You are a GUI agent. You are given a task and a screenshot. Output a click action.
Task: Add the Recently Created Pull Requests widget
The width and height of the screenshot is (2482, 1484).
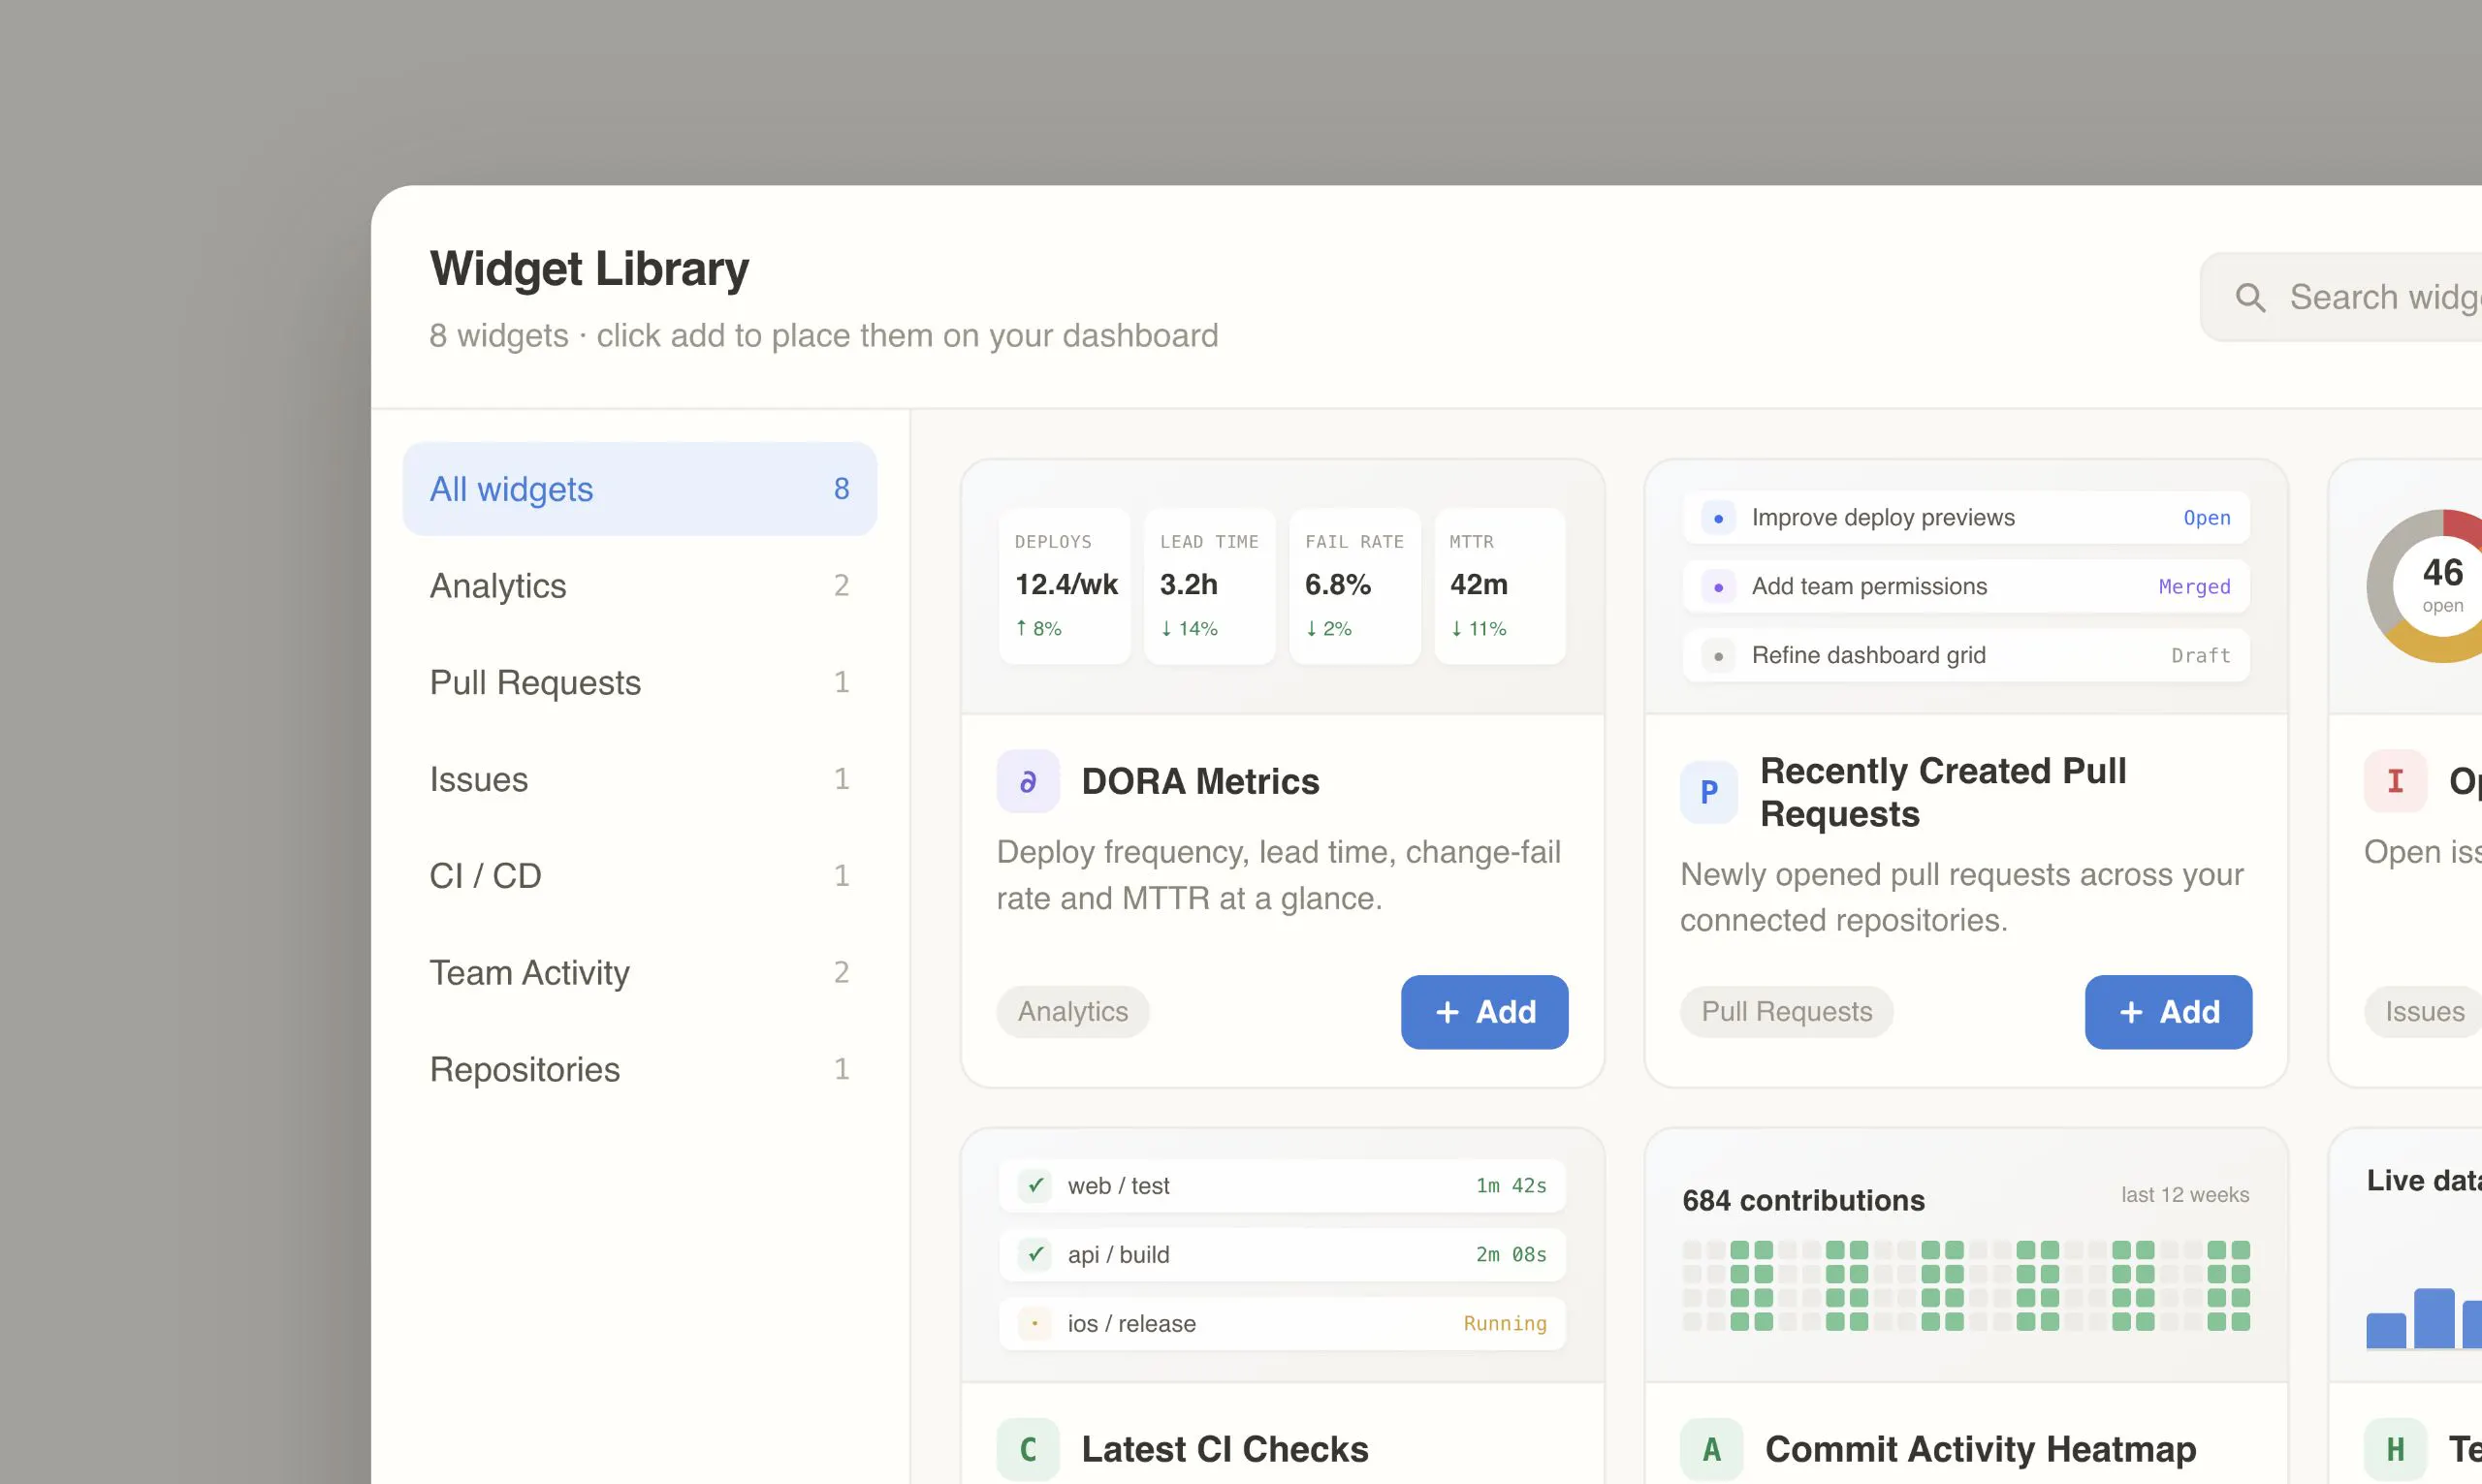point(2168,1012)
